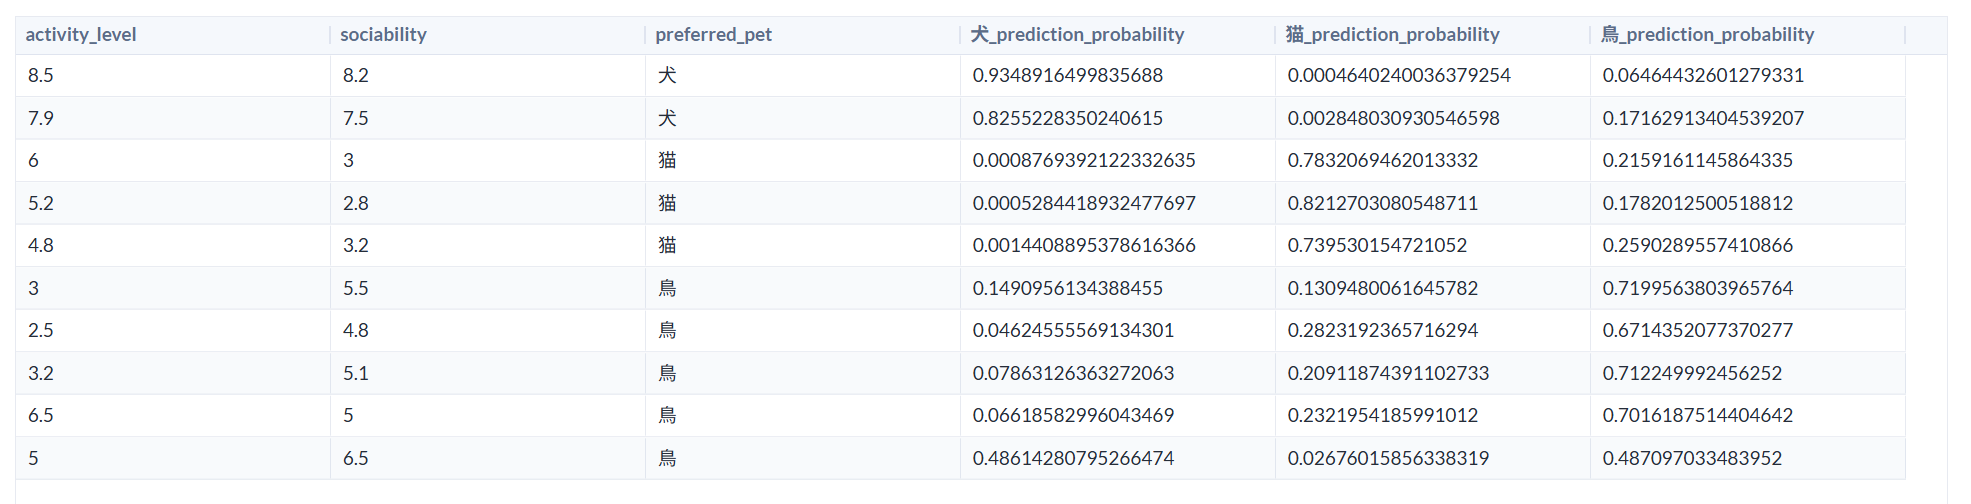The height and width of the screenshot is (504, 1971).
Task: Click the sociability cell showing 7.5
Action: 356,118
